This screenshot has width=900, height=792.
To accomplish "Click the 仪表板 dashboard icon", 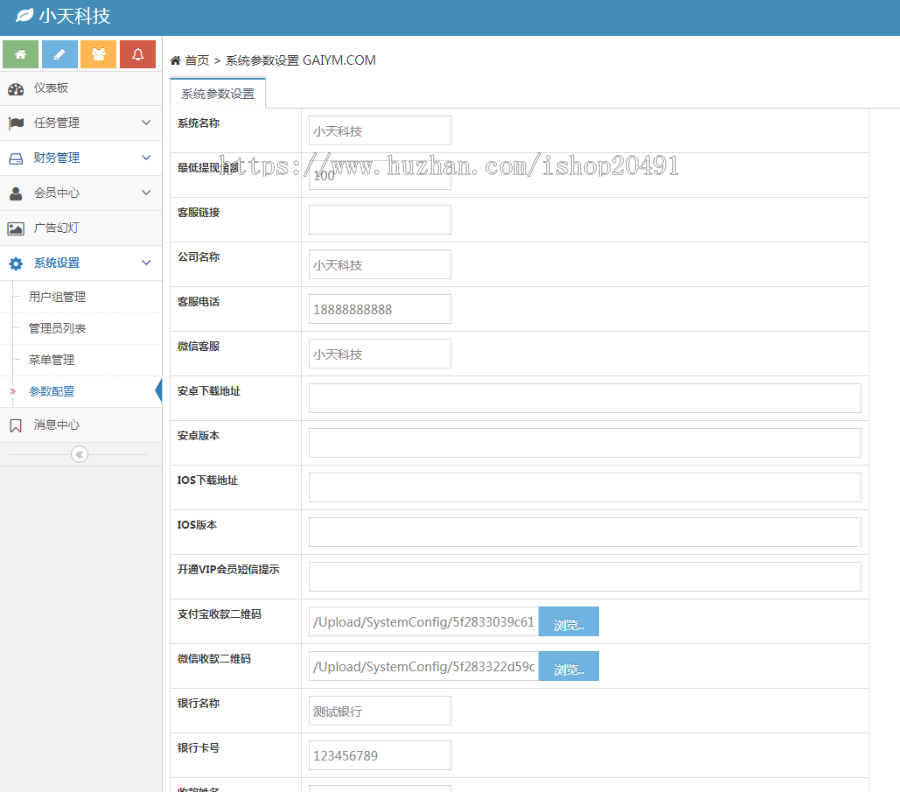I will [16, 89].
